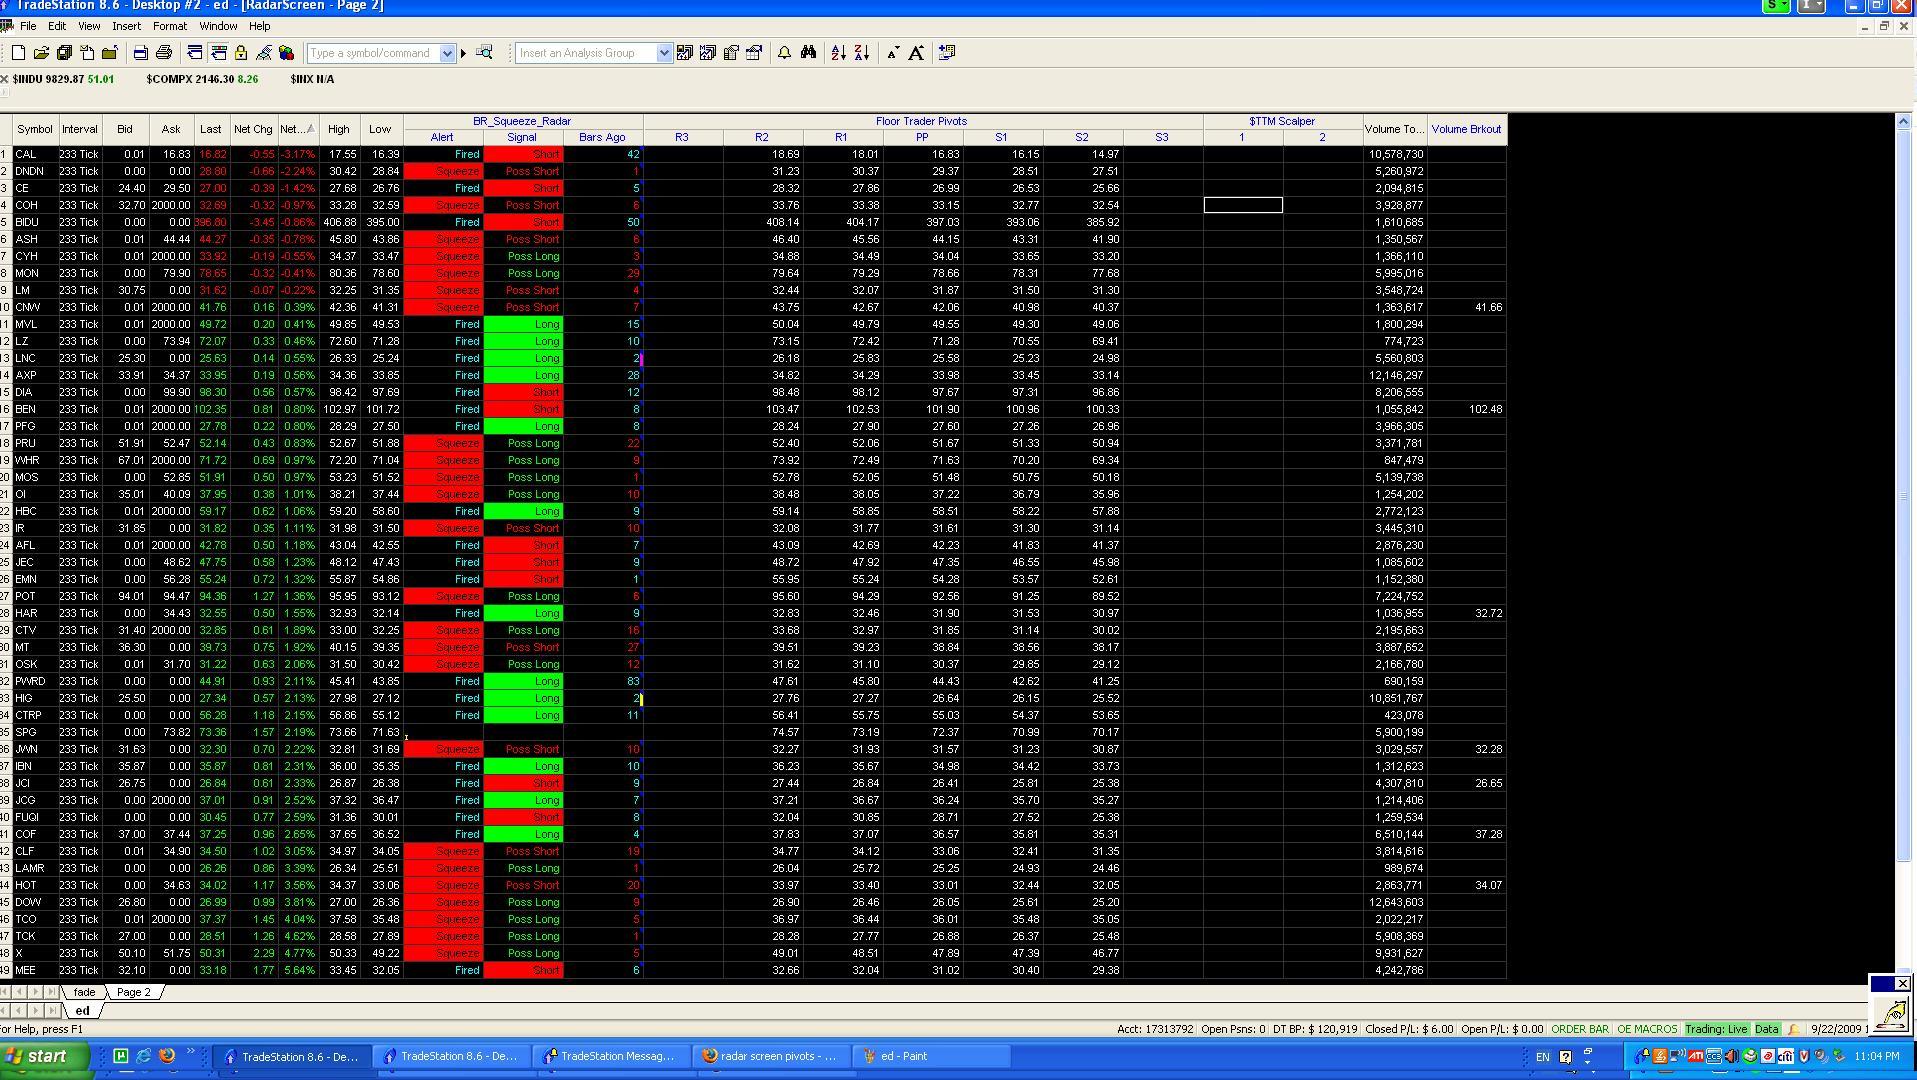Click the Signal column header
The width and height of the screenshot is (1917, 1080).
point(522,137)
